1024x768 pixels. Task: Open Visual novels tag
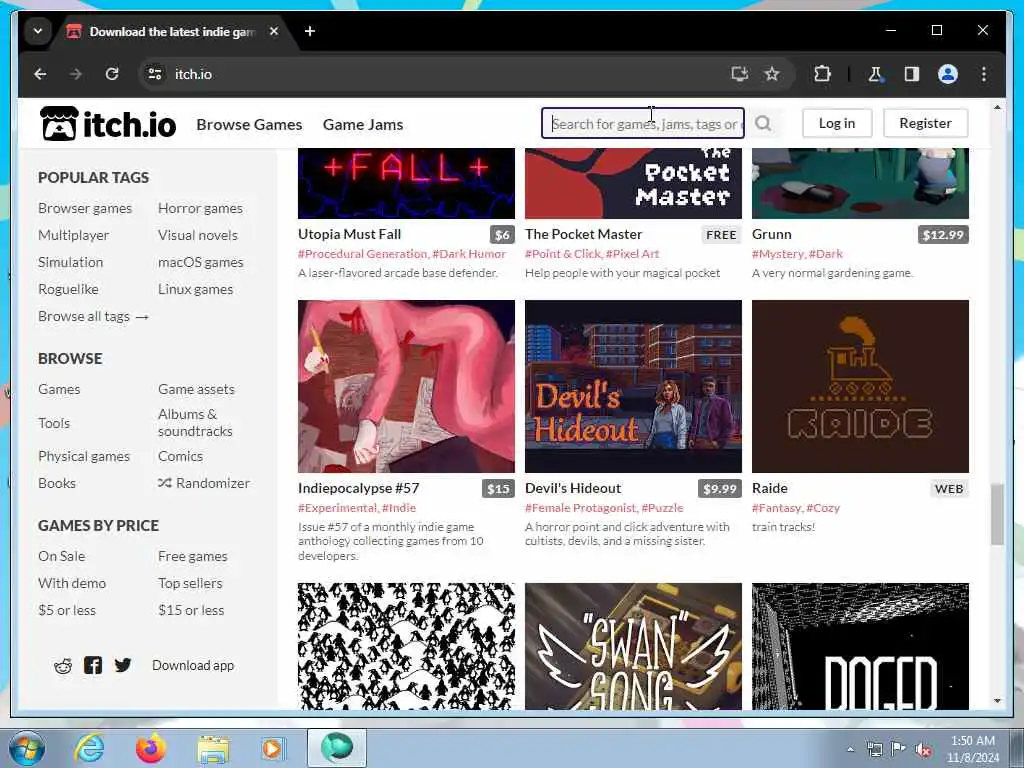(x=198, y=235)
